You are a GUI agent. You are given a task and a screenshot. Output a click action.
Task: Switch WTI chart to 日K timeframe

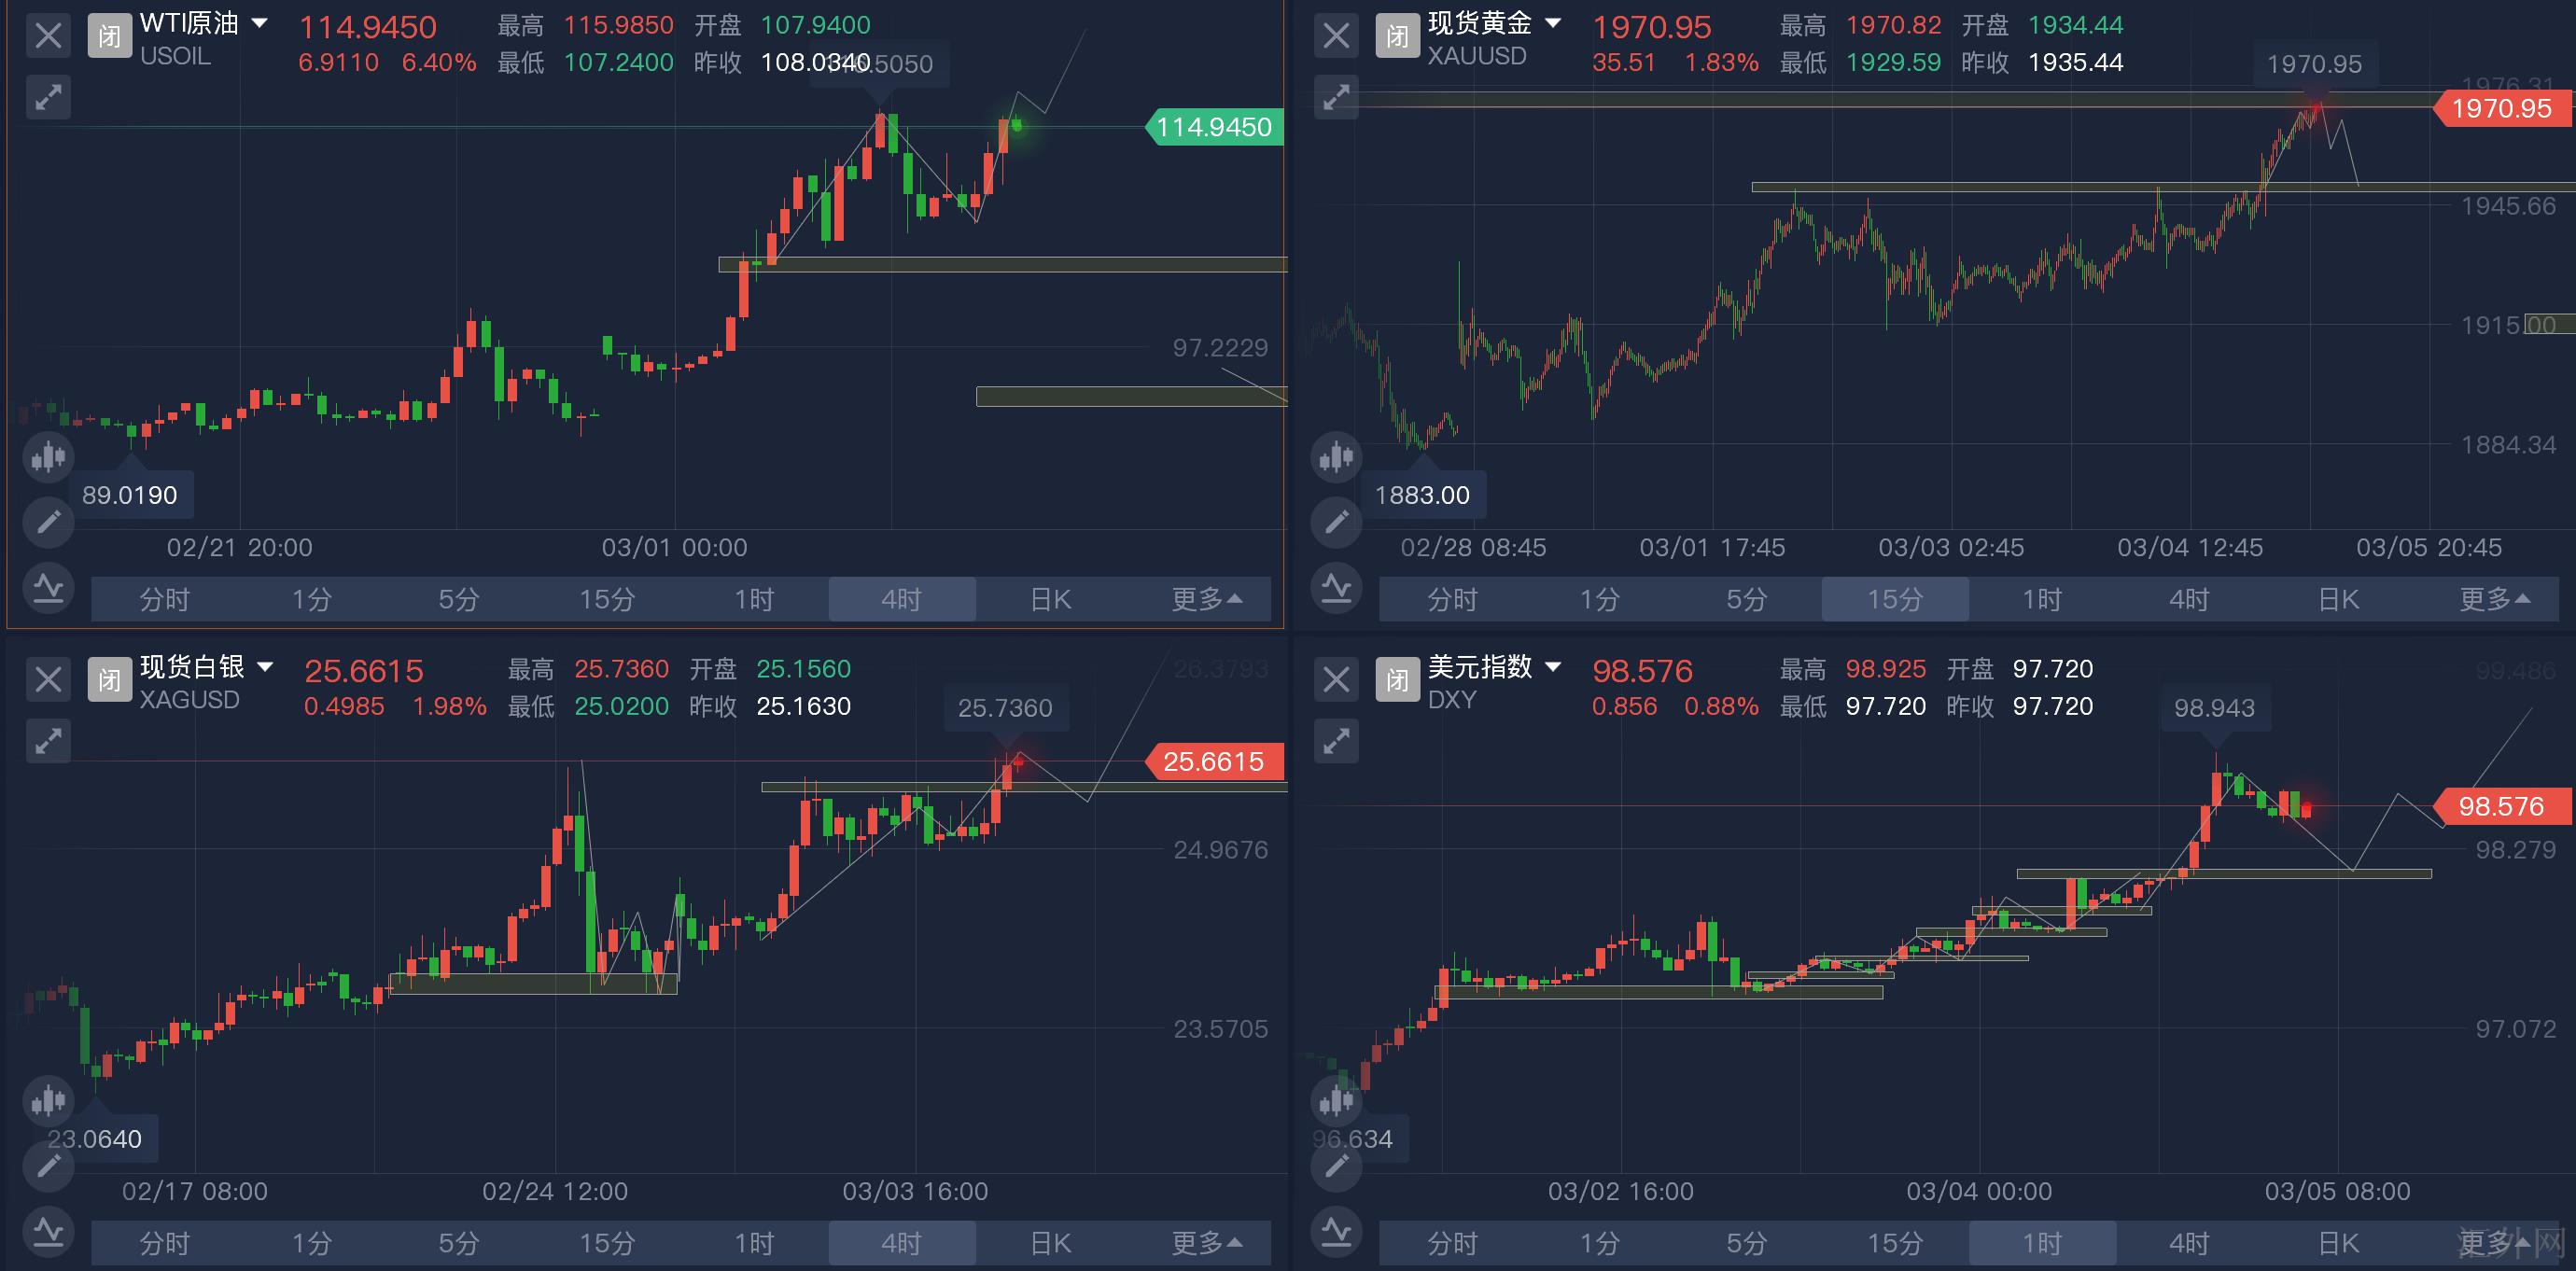1050,599
